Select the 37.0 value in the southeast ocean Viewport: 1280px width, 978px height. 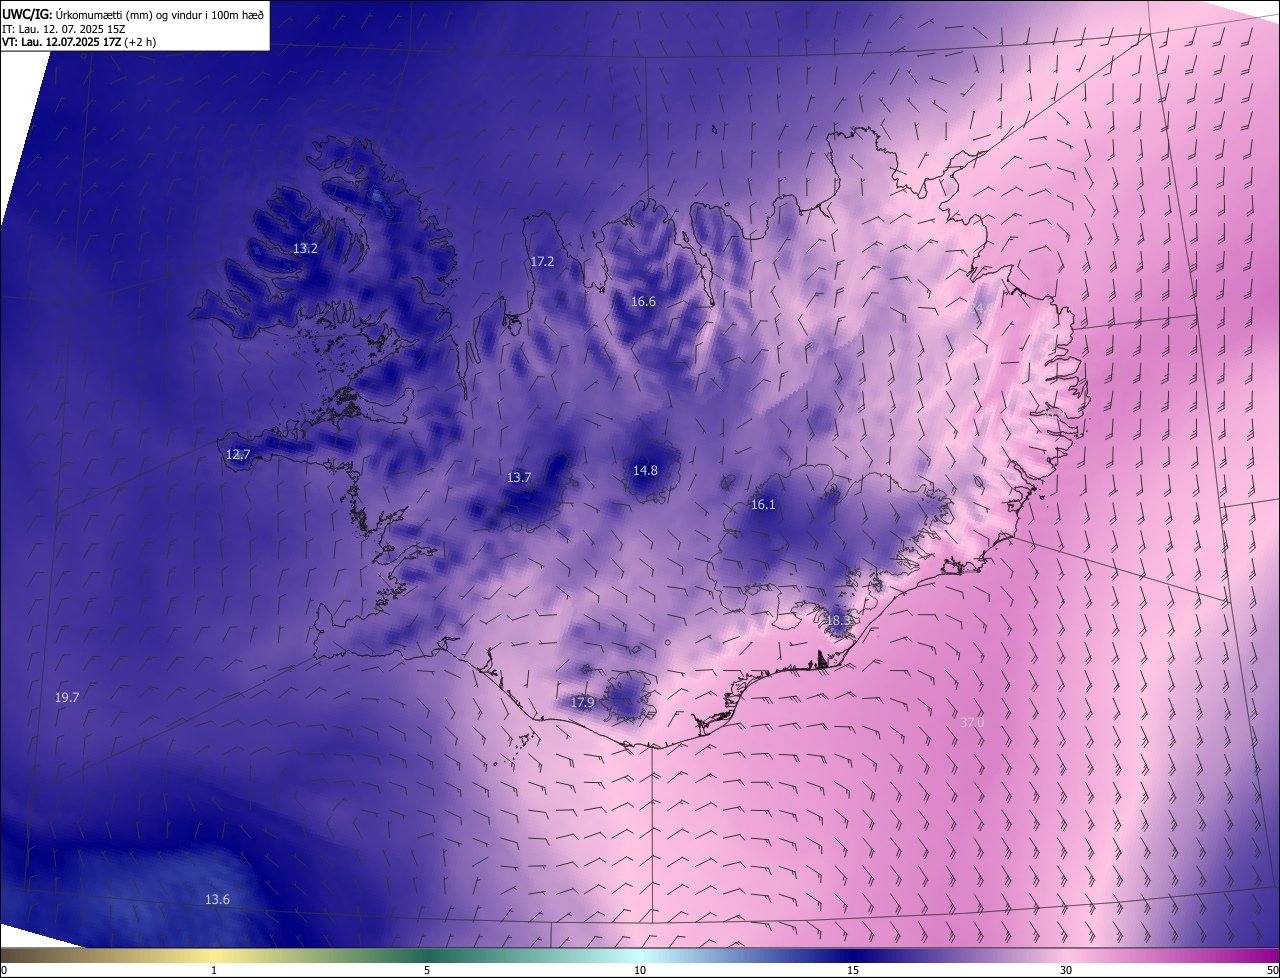972,721
